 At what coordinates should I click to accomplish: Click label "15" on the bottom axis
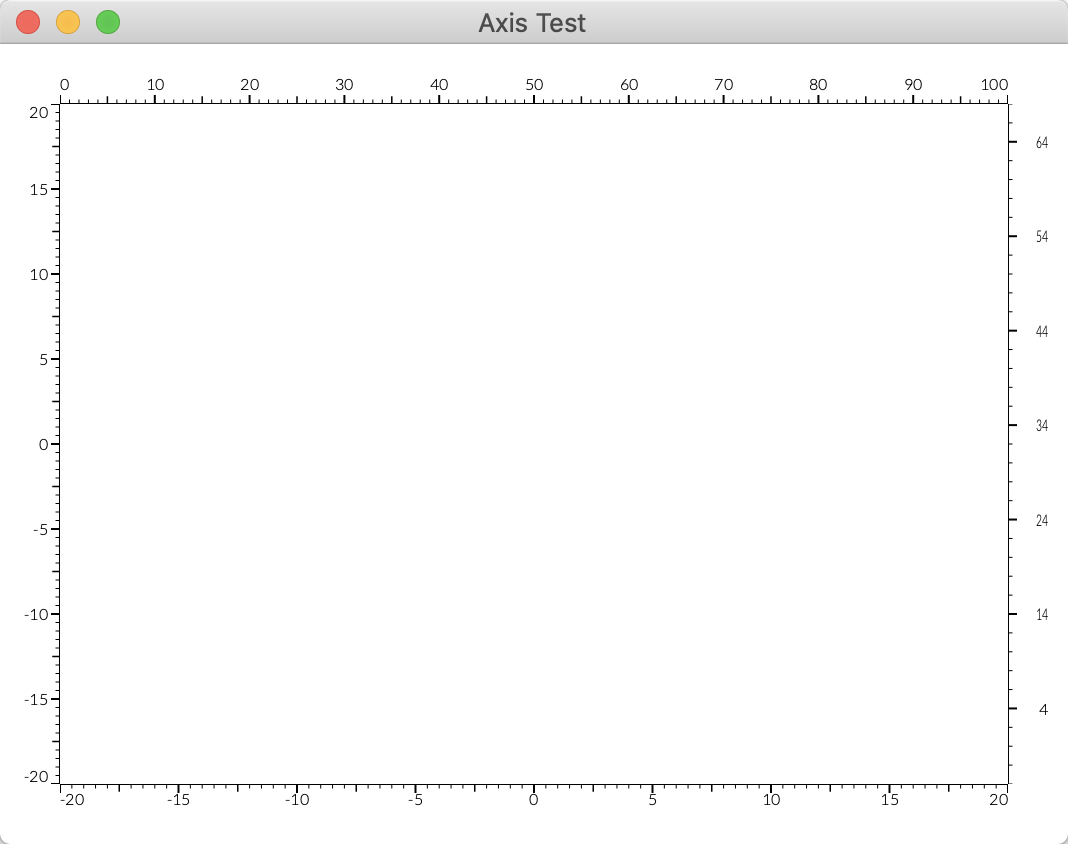(x=890, y=800)
